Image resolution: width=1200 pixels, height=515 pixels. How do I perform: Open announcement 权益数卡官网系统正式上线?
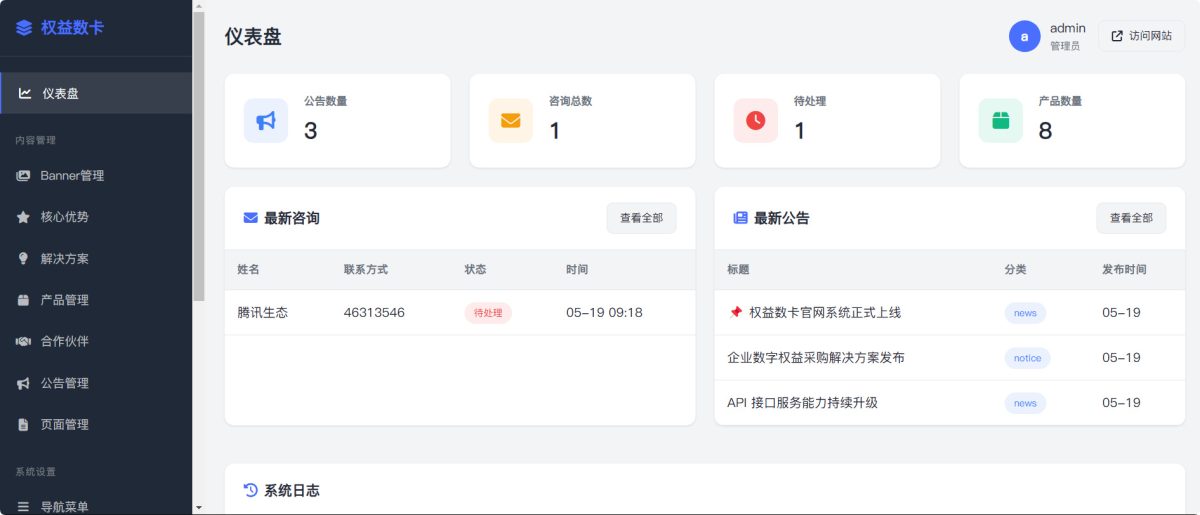coord(825,313)
